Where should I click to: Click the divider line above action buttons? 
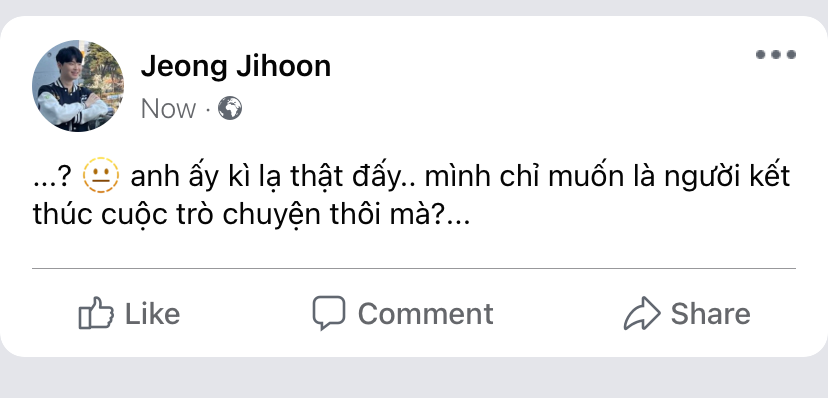coord(414,269)
